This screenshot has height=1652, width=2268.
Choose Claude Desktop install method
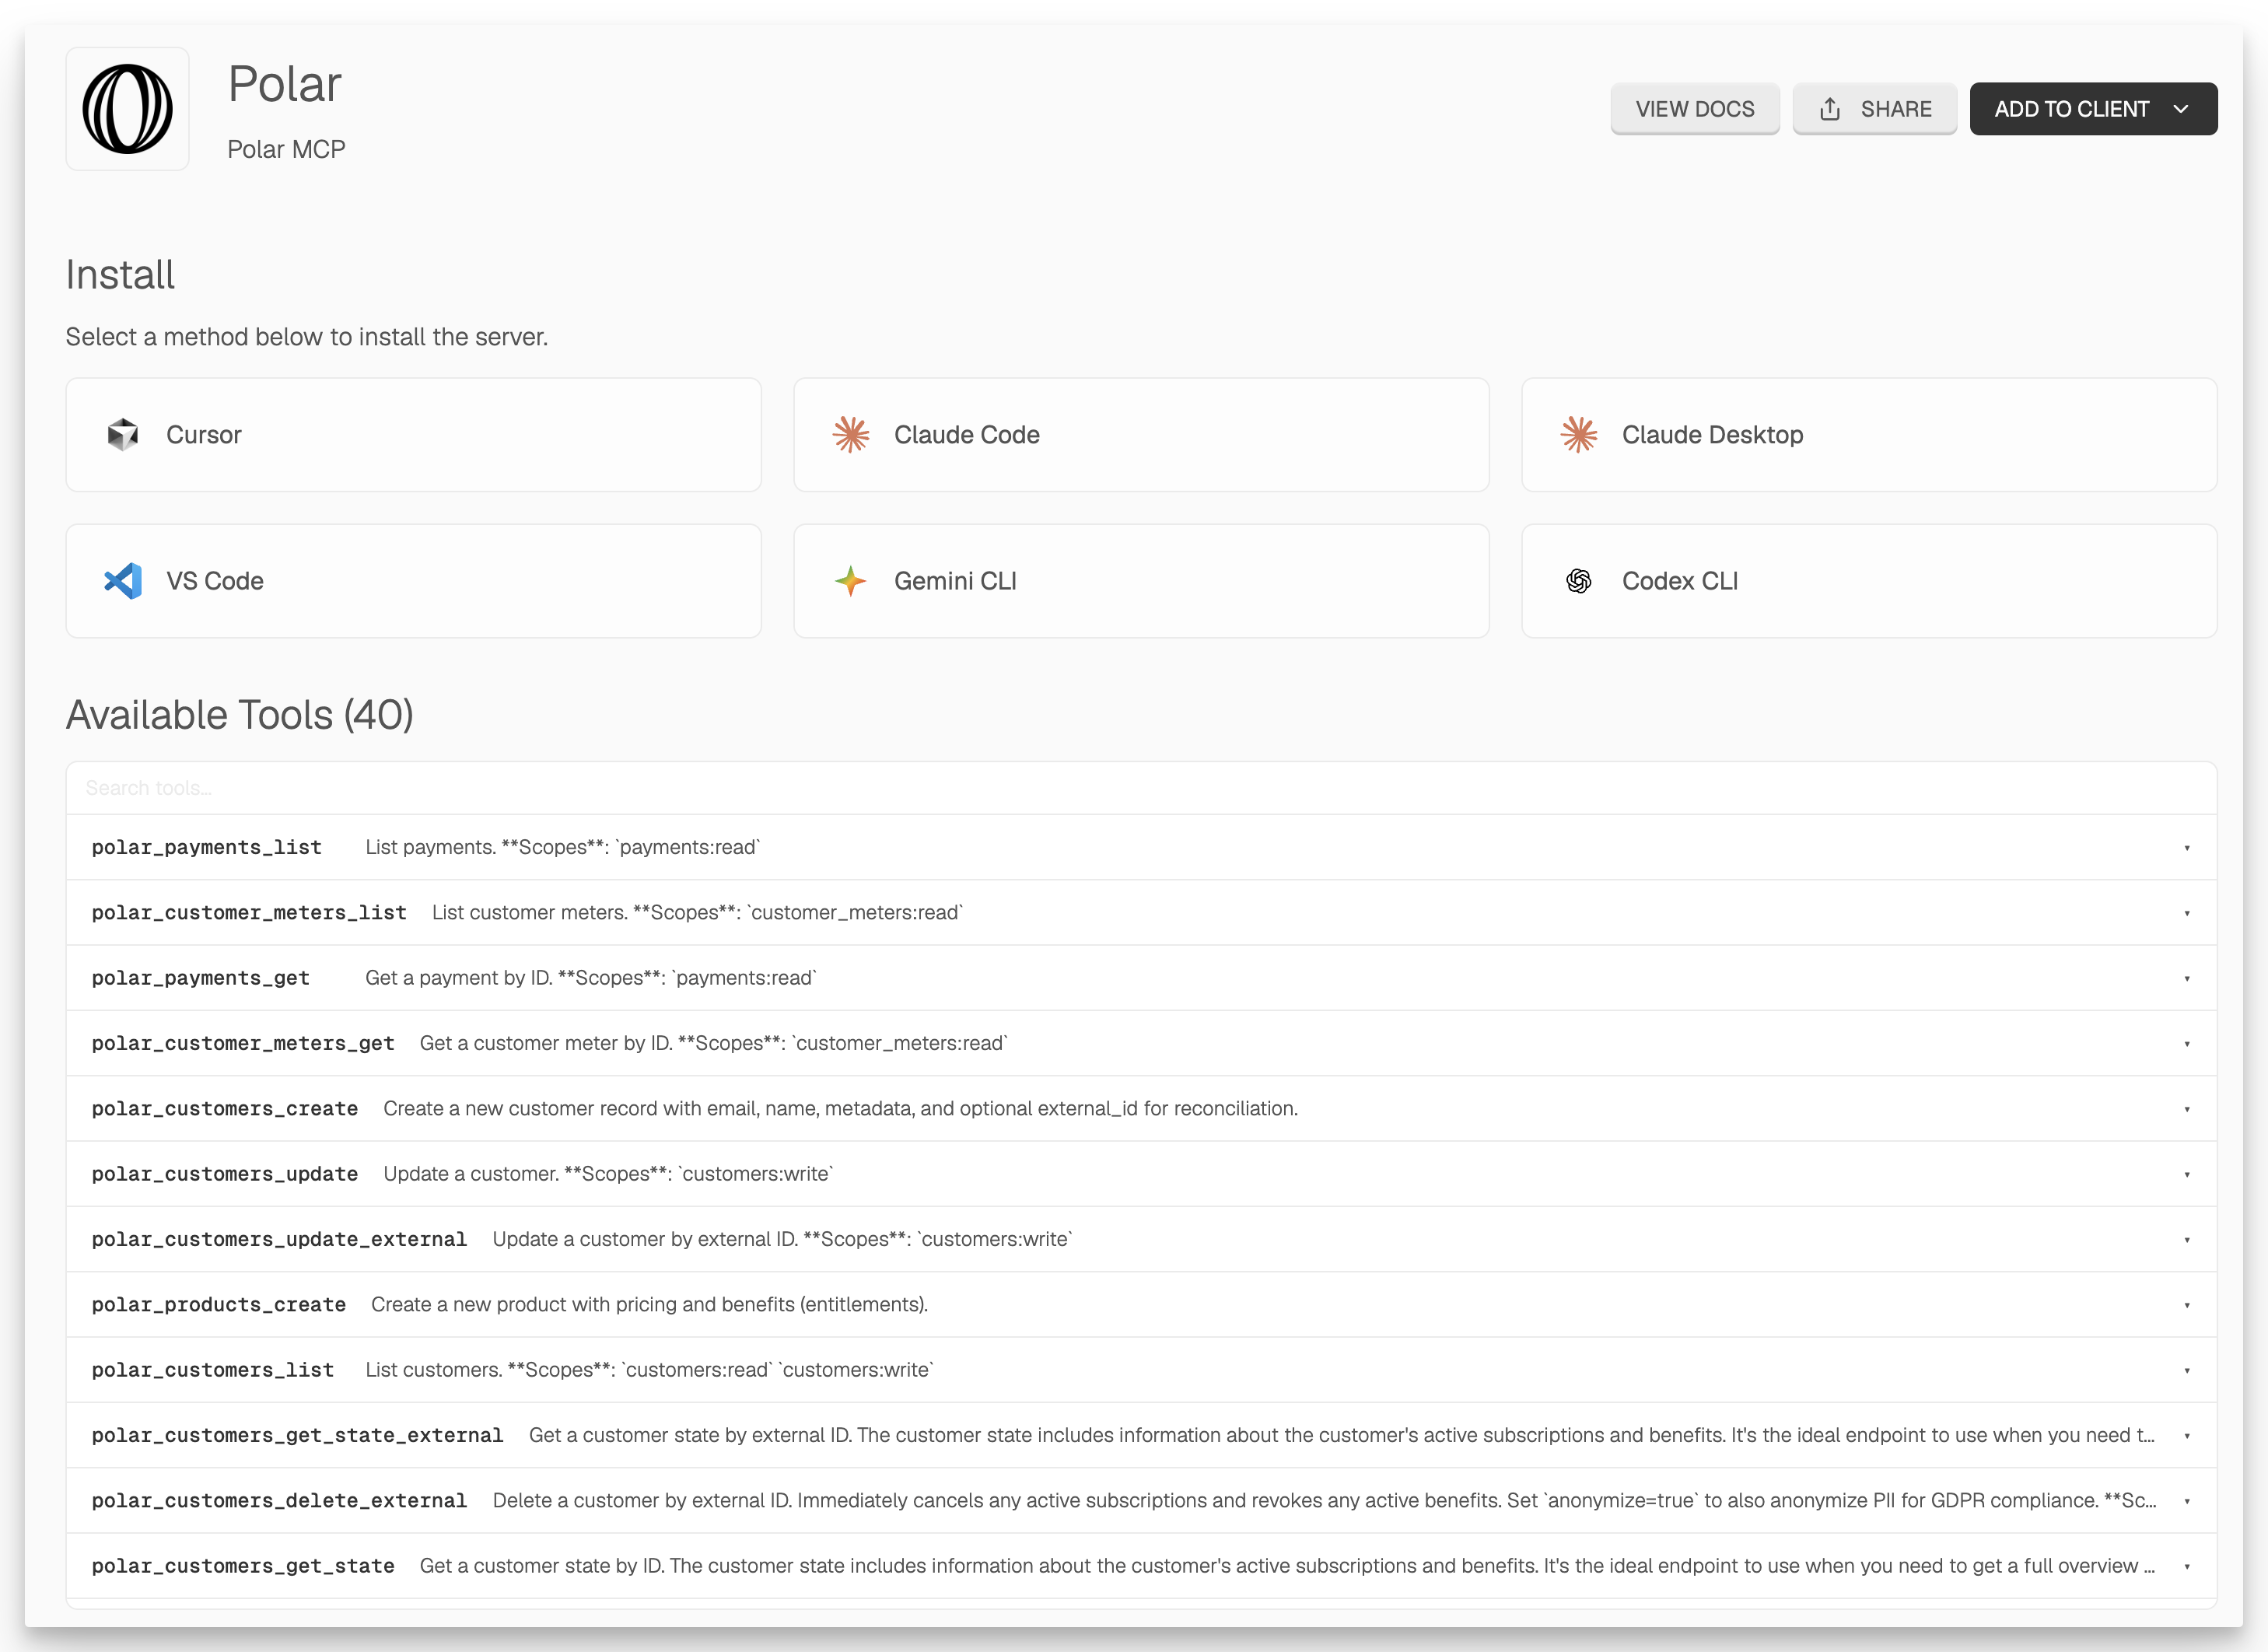(1870, 435)
